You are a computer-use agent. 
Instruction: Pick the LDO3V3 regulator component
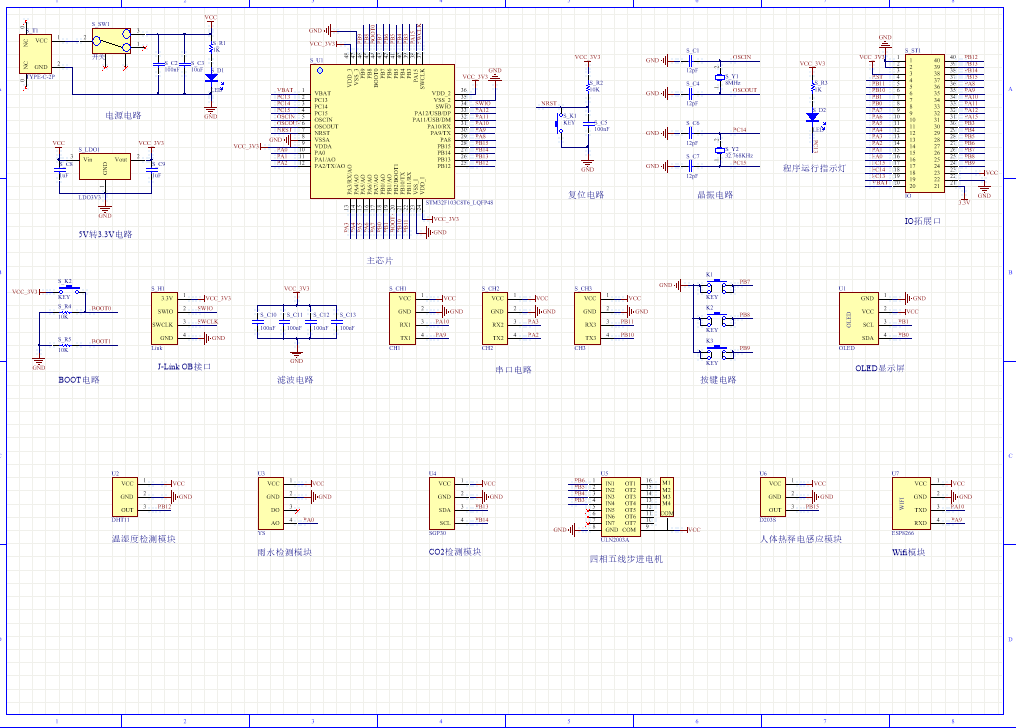pyautogui.click(x=105, y=170)
